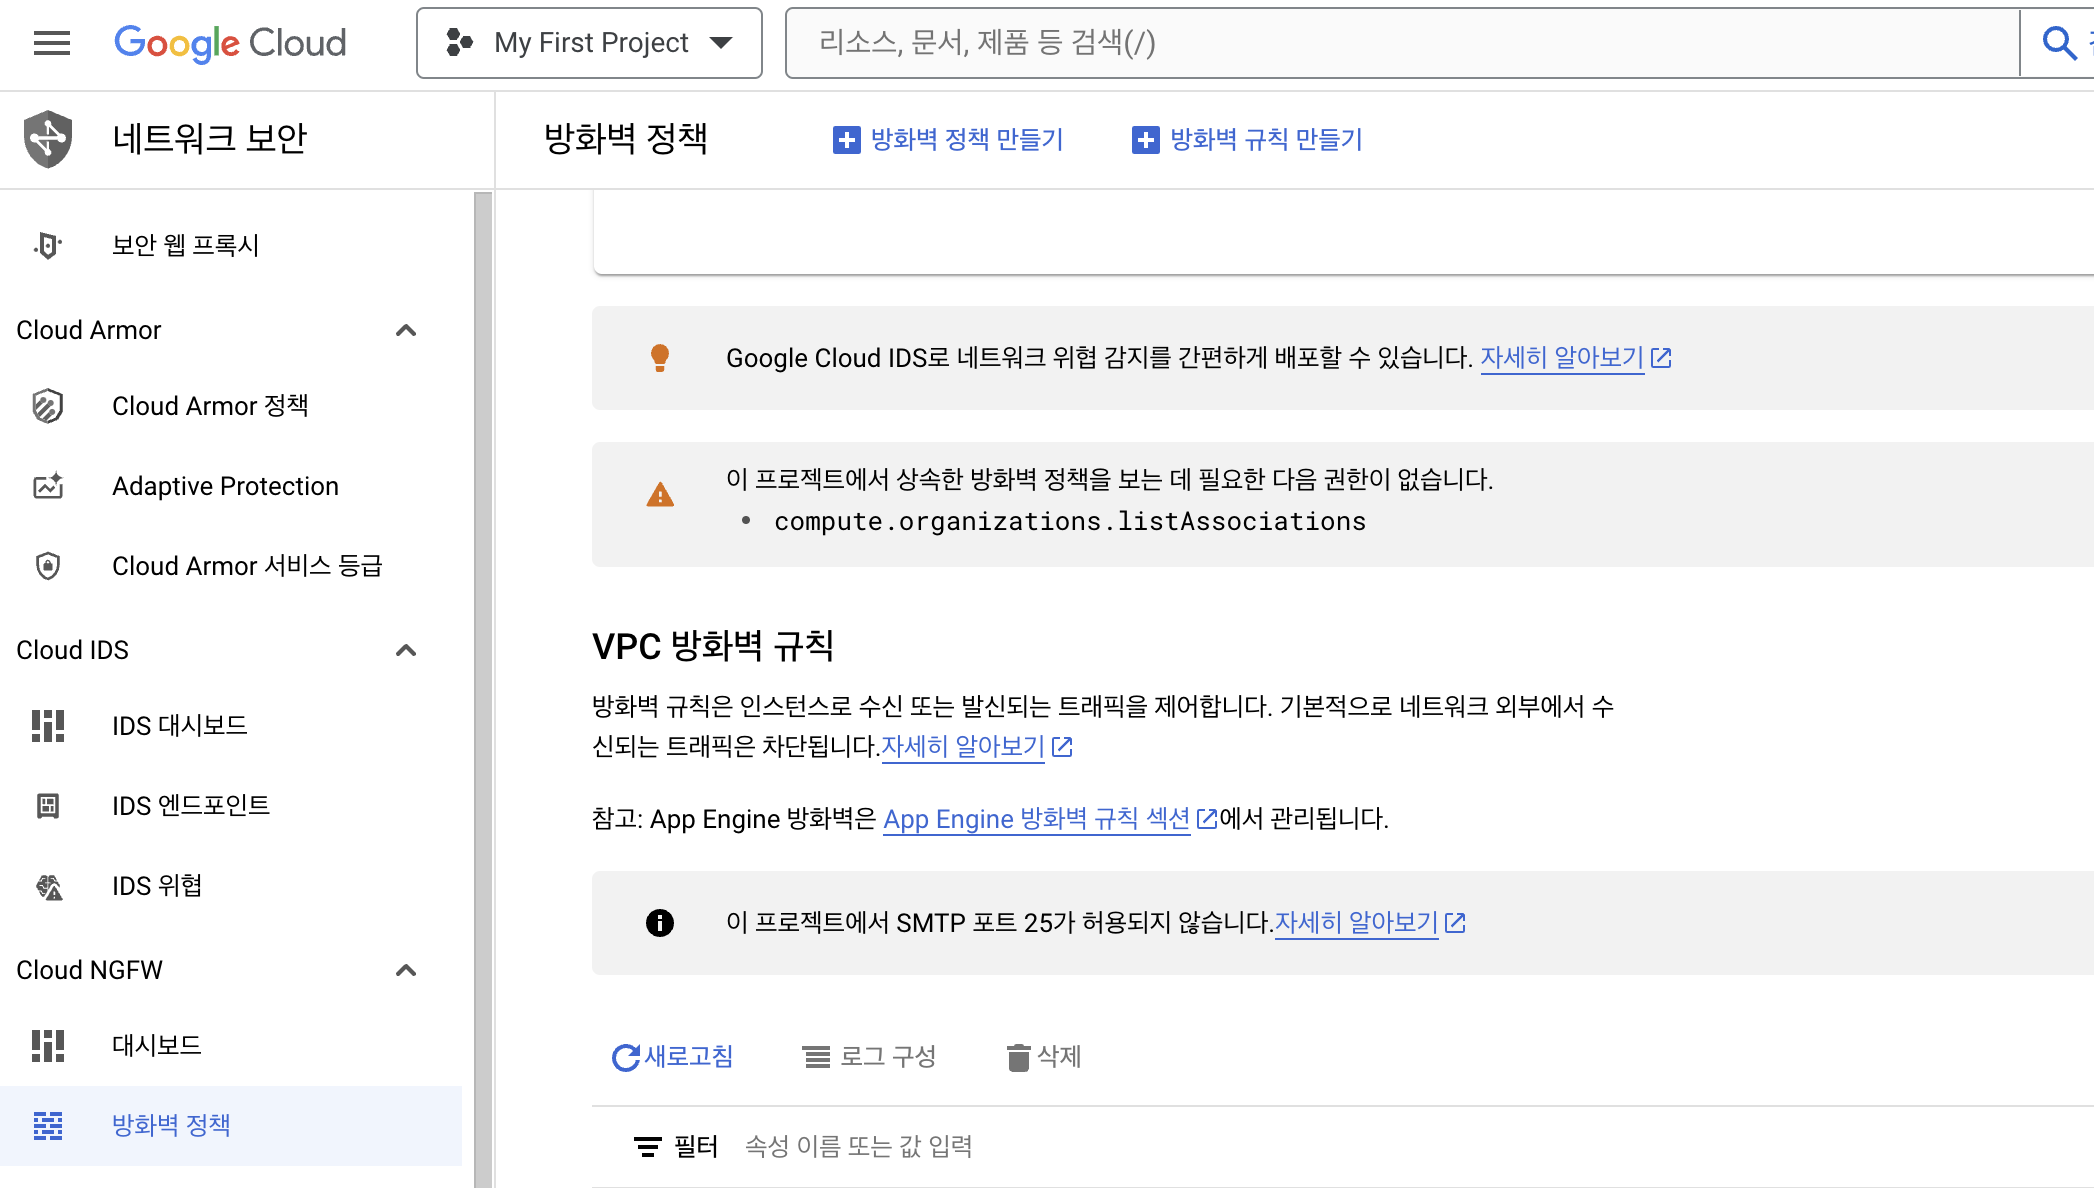This screenshot has height=1188, width=2094.
Task: Select 방화벽 정책 in sidebar
Action: point(231,1126)
